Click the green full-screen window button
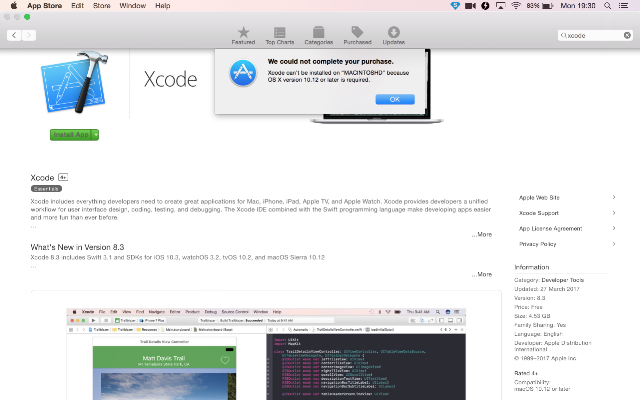Screen dimensions: 640x400 coord(27,17)
